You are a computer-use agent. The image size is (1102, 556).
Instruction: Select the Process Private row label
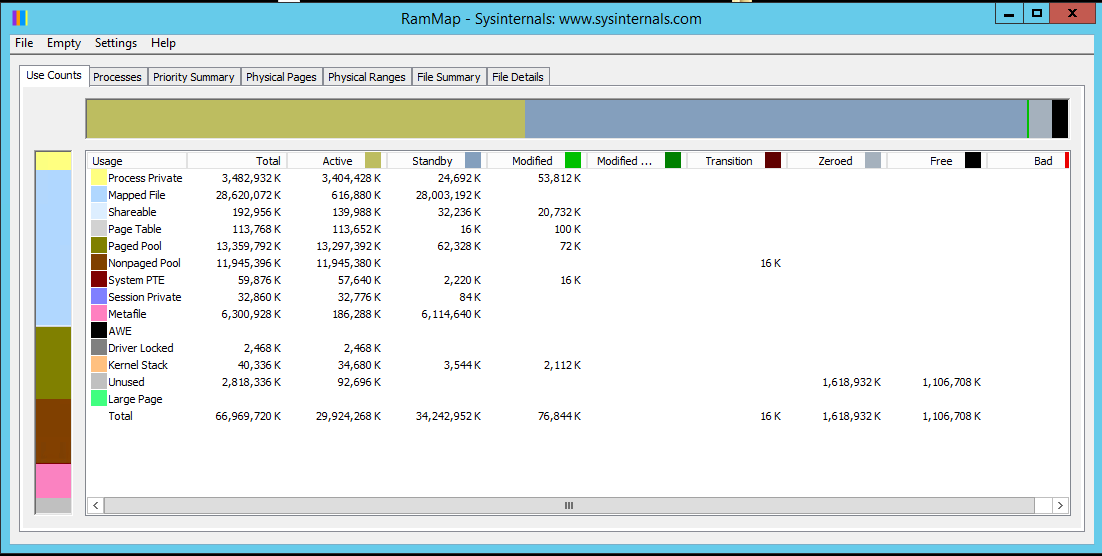(x=145, y=178)
